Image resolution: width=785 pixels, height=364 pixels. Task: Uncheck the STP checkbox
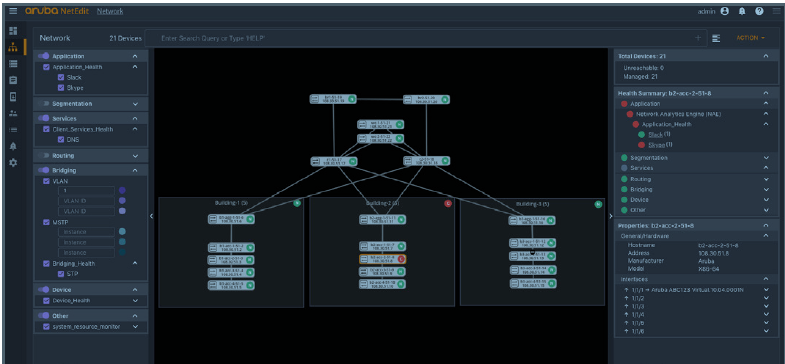pyautogui.click(x=61, y=274)
